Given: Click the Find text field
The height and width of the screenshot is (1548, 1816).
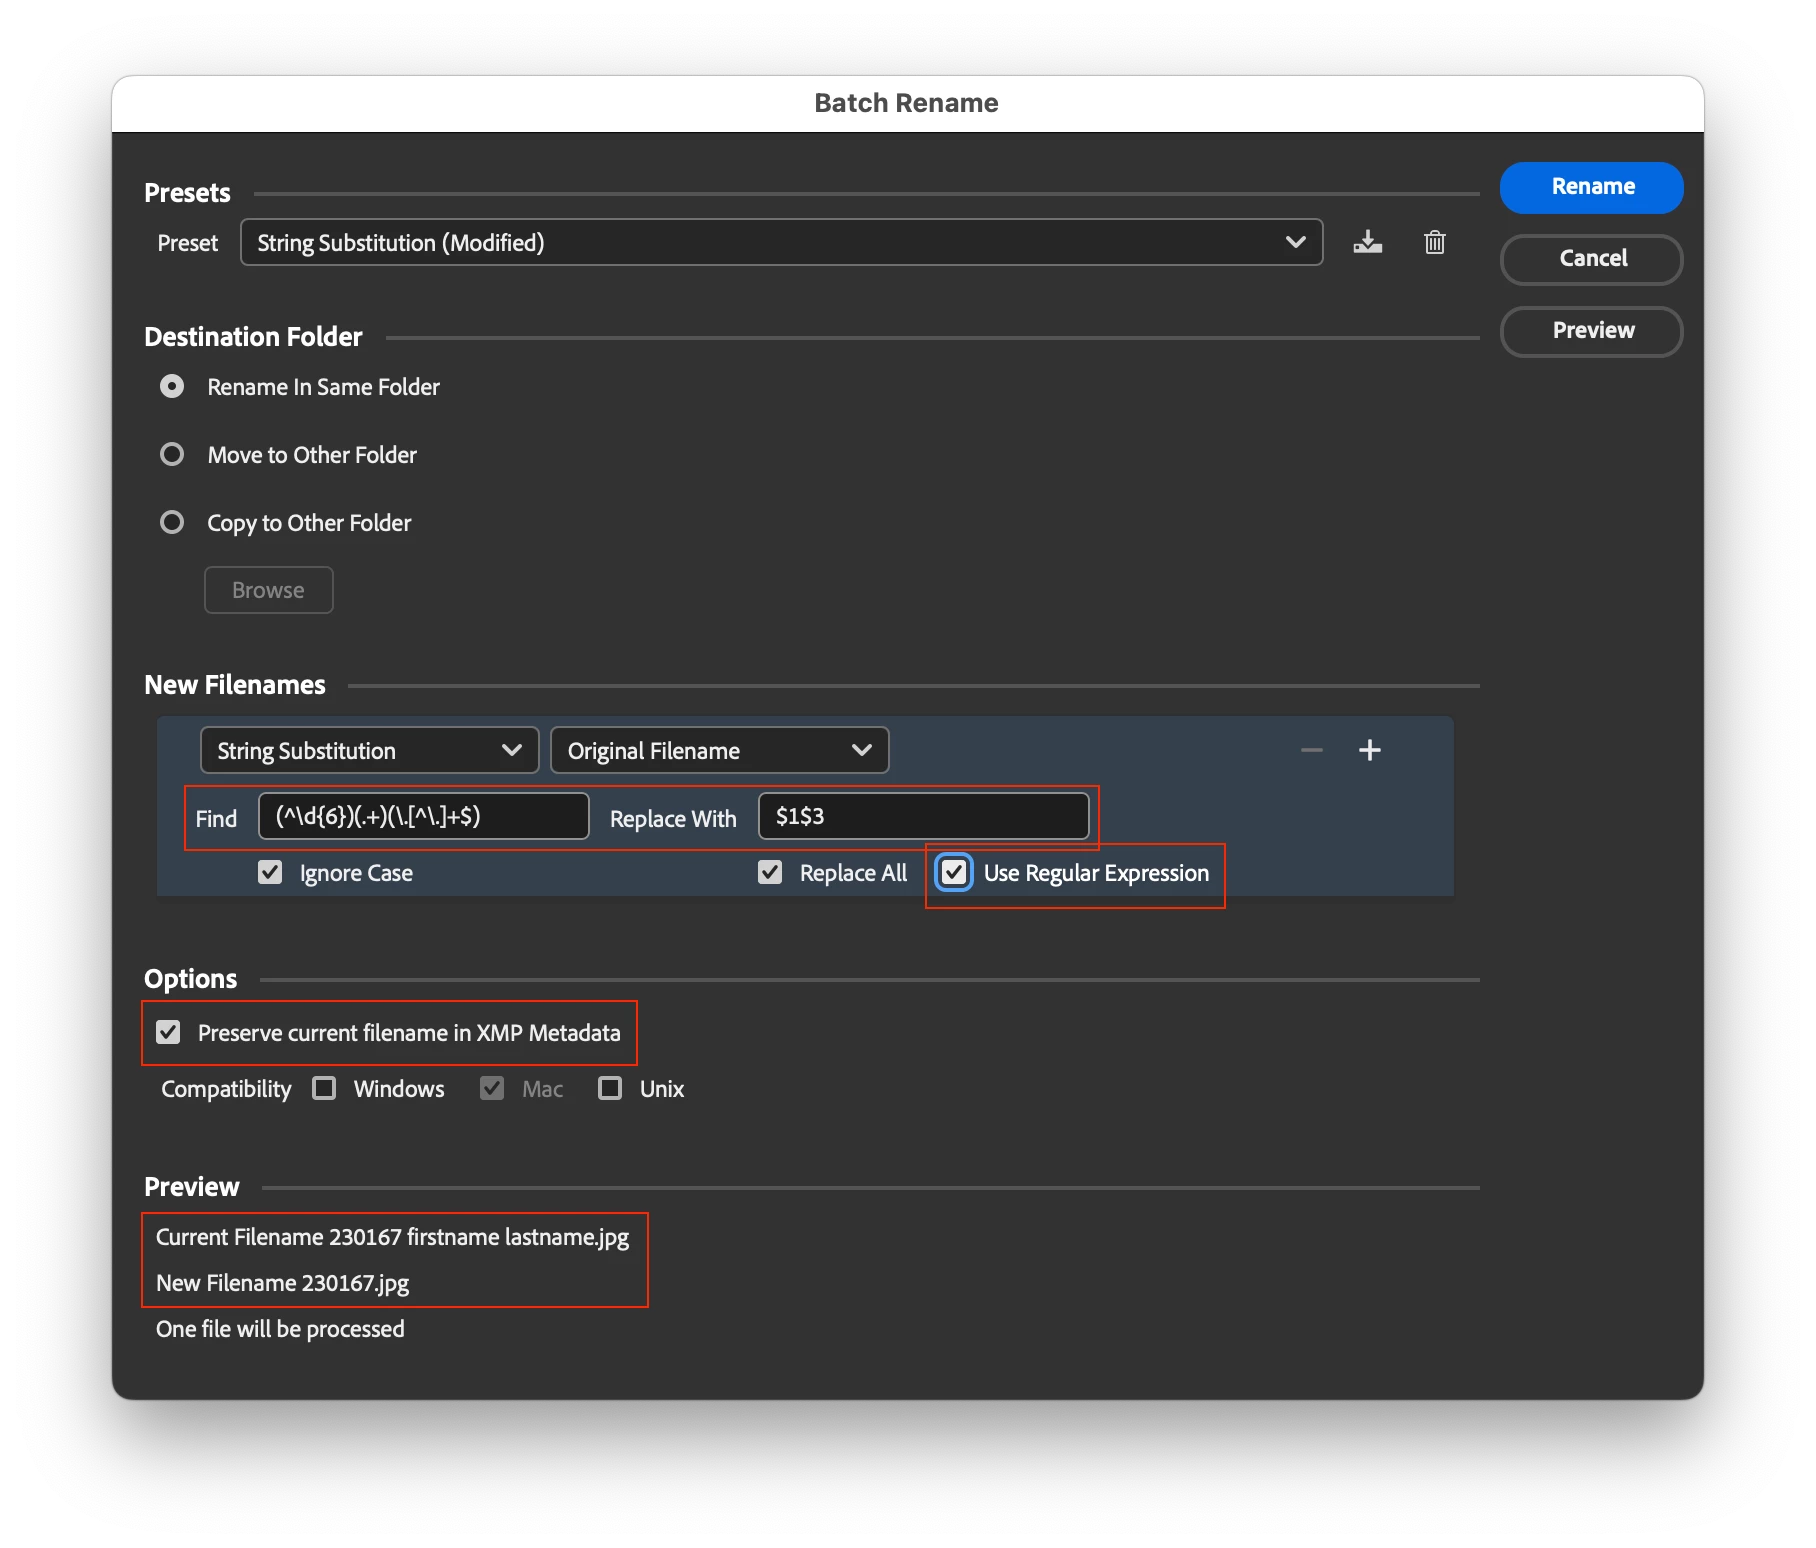Looking at the screenshot, I should click(x=424, y=816).
